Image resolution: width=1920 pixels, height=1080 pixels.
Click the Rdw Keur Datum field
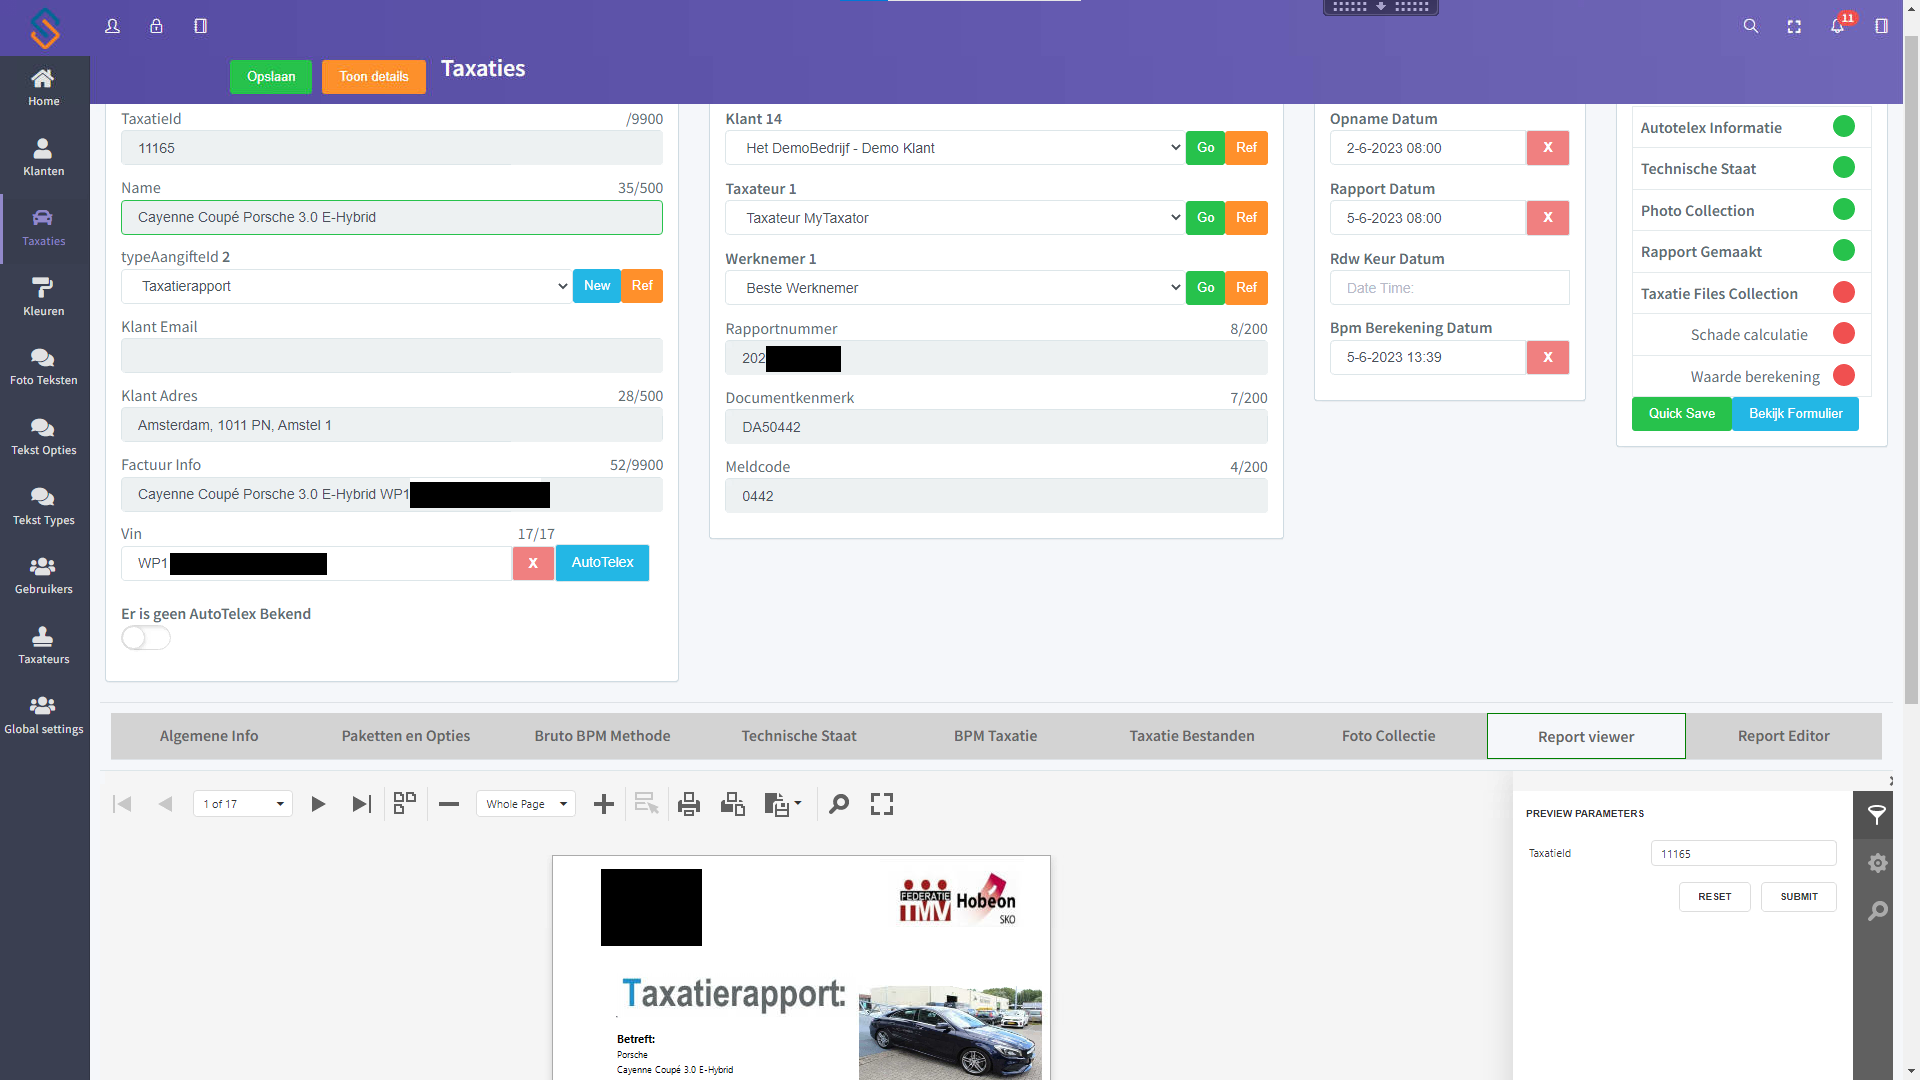1449,288
